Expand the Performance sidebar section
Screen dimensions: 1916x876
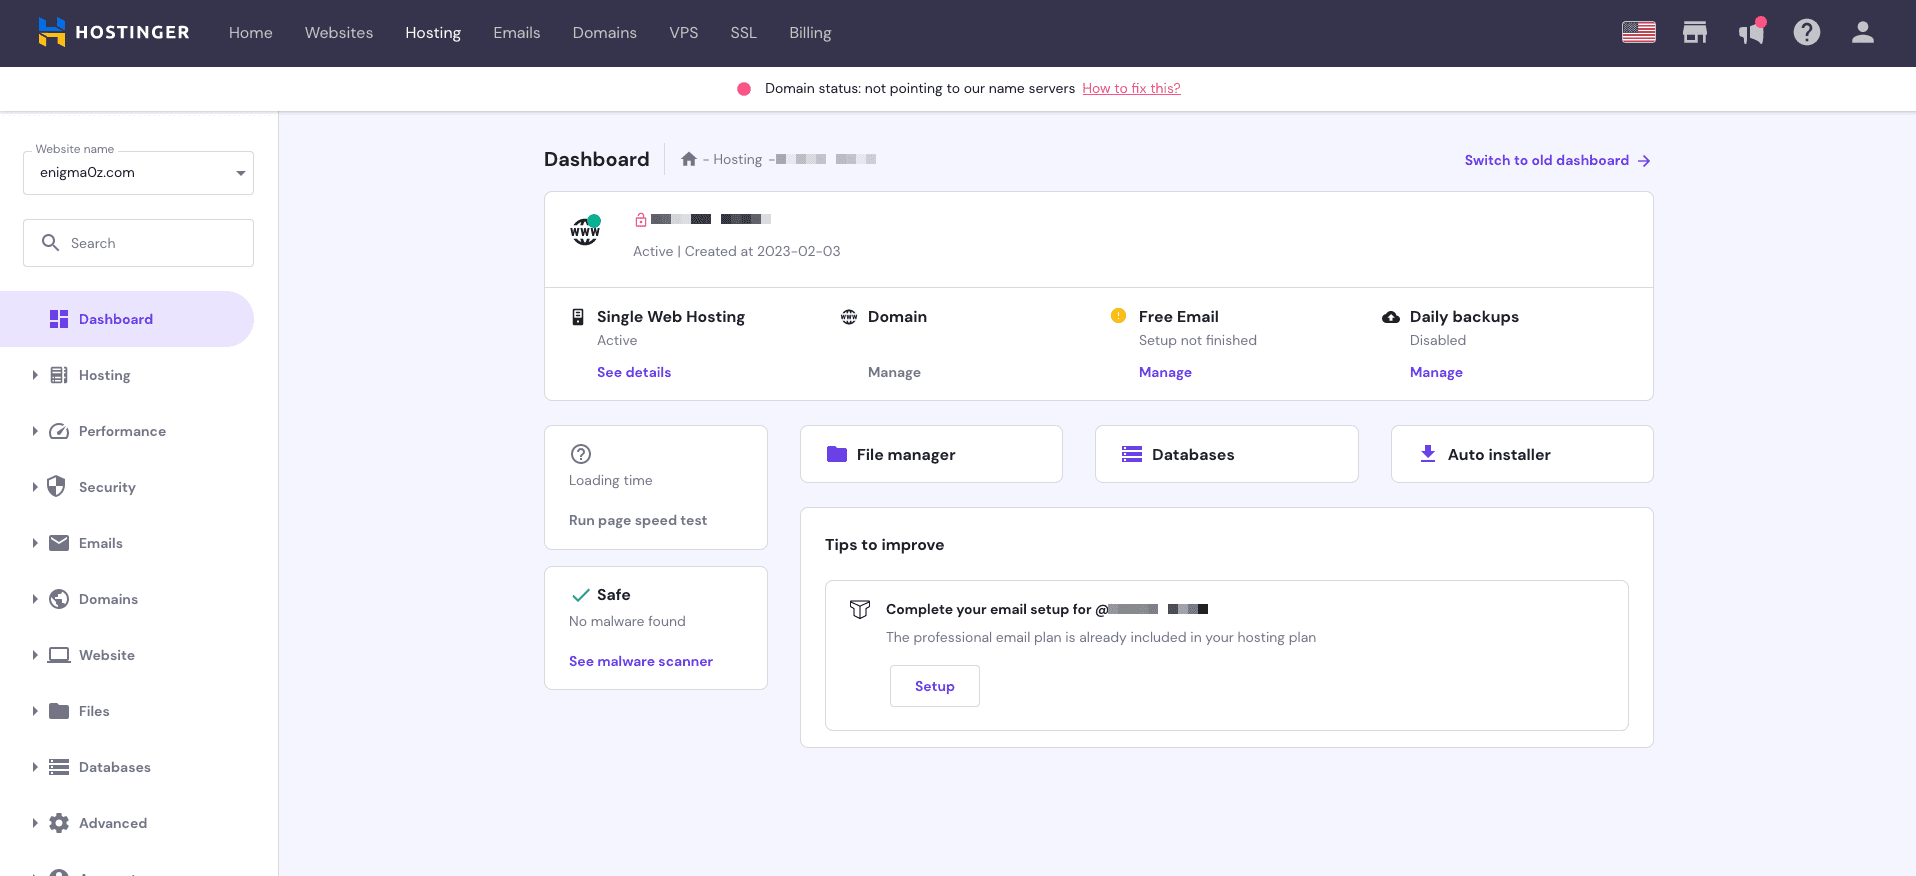point(35,431)
